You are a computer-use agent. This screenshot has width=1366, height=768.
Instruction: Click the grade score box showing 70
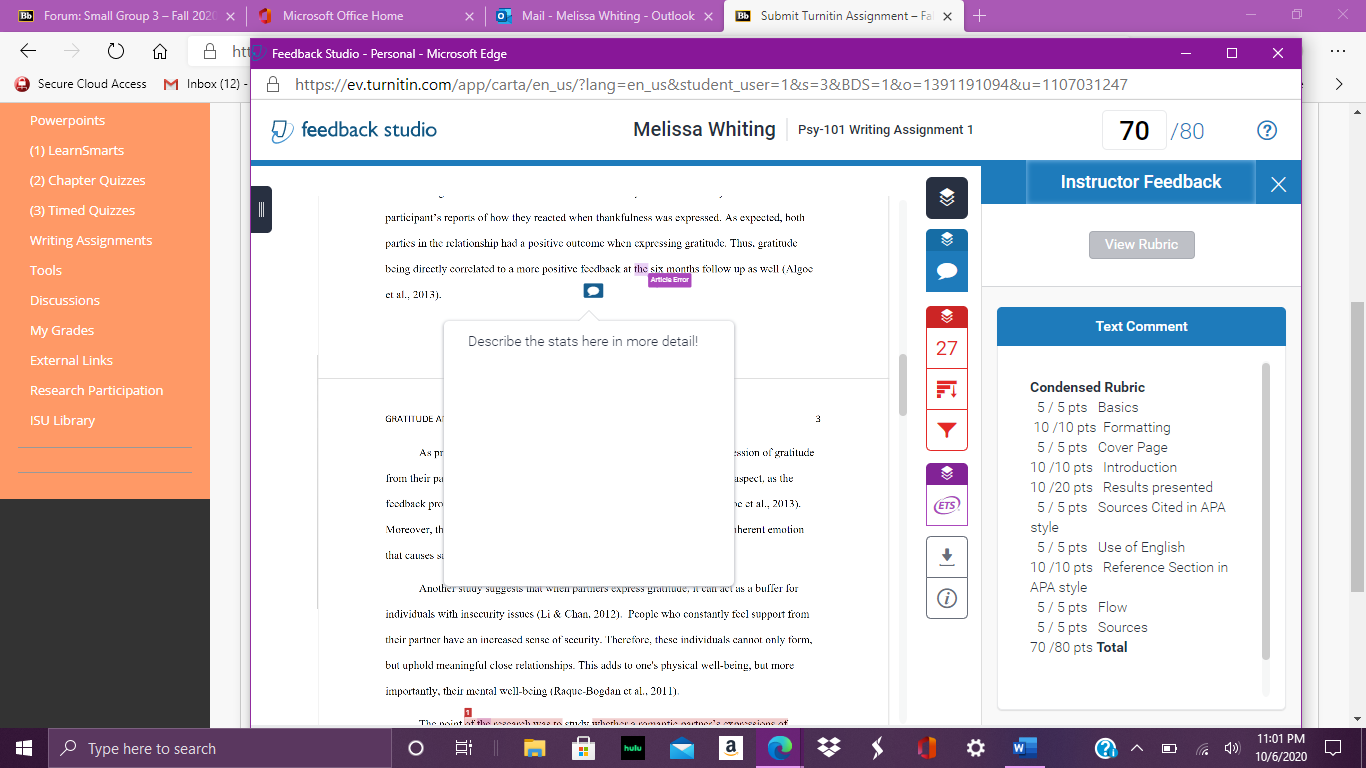coord(1134,130)
